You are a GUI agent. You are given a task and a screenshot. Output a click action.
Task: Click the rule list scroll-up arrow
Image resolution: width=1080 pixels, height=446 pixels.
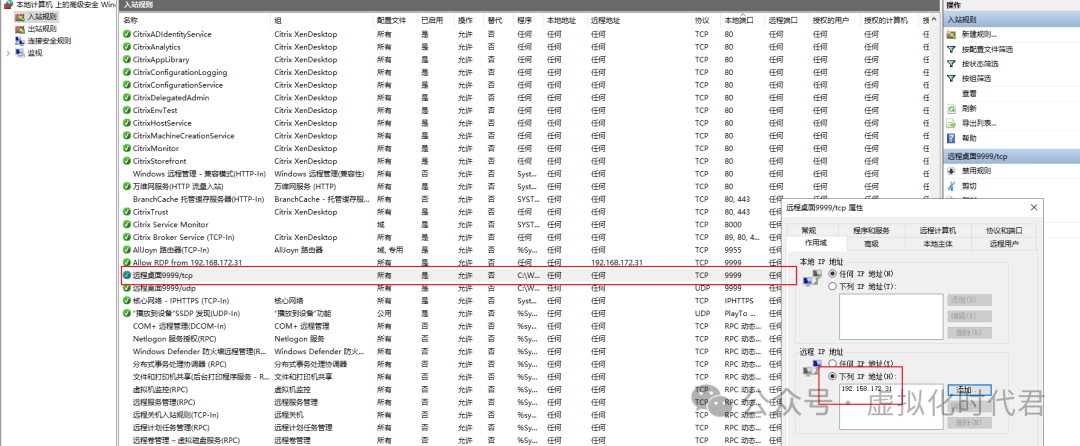pos(934,21)
